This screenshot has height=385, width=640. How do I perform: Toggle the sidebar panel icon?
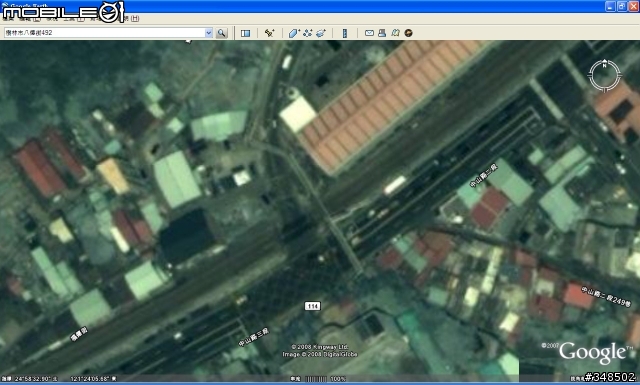click(x=245, y=33)
